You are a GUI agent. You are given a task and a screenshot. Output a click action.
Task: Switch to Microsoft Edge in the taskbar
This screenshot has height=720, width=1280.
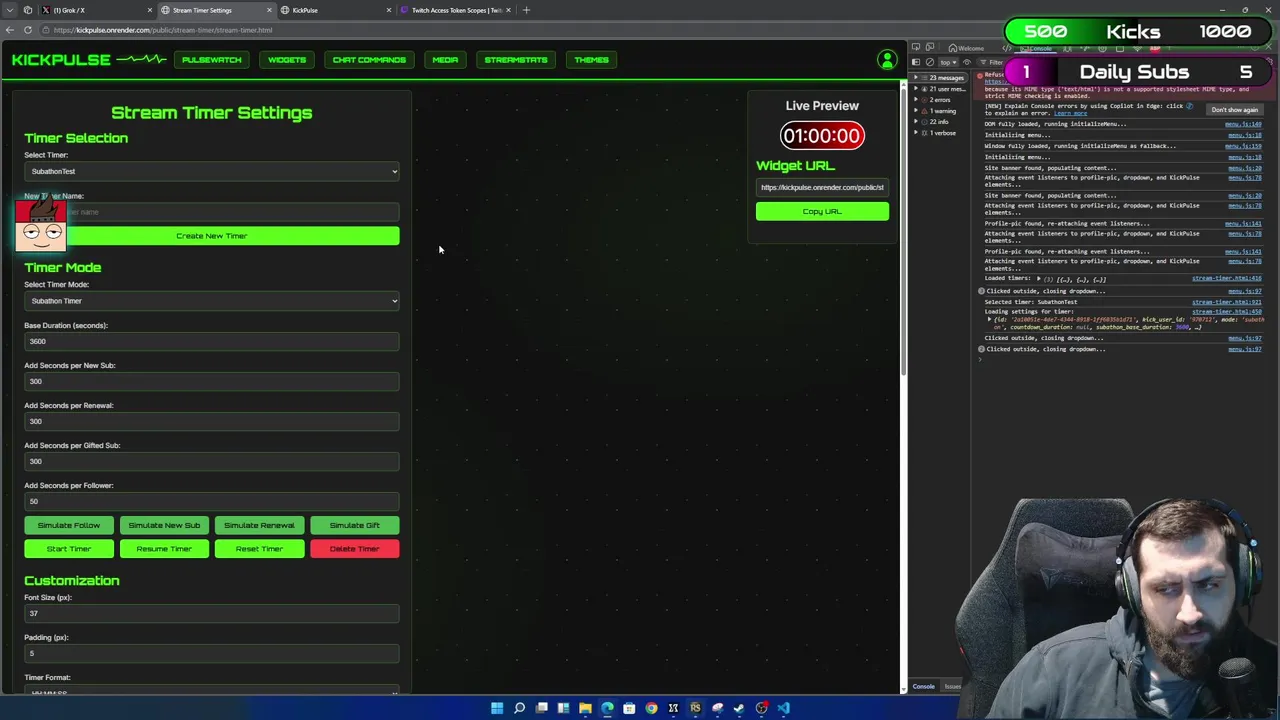[x=607, y=708]
